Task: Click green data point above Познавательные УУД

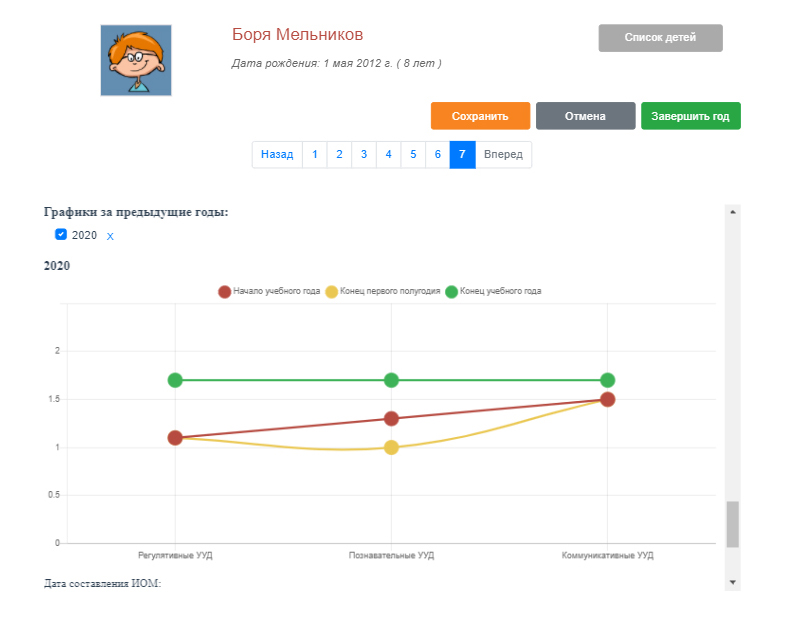Action: [391, 380]
